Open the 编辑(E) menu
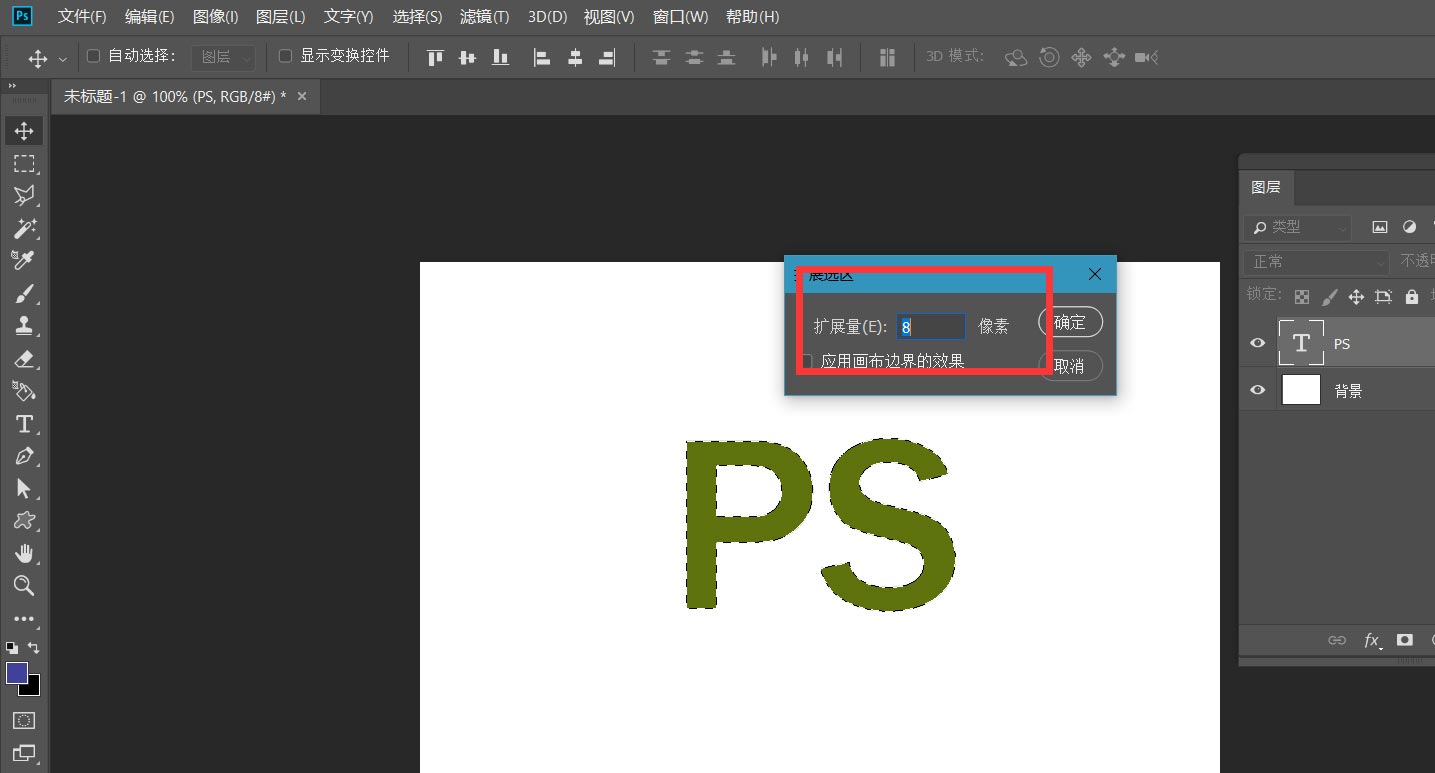 149,17
